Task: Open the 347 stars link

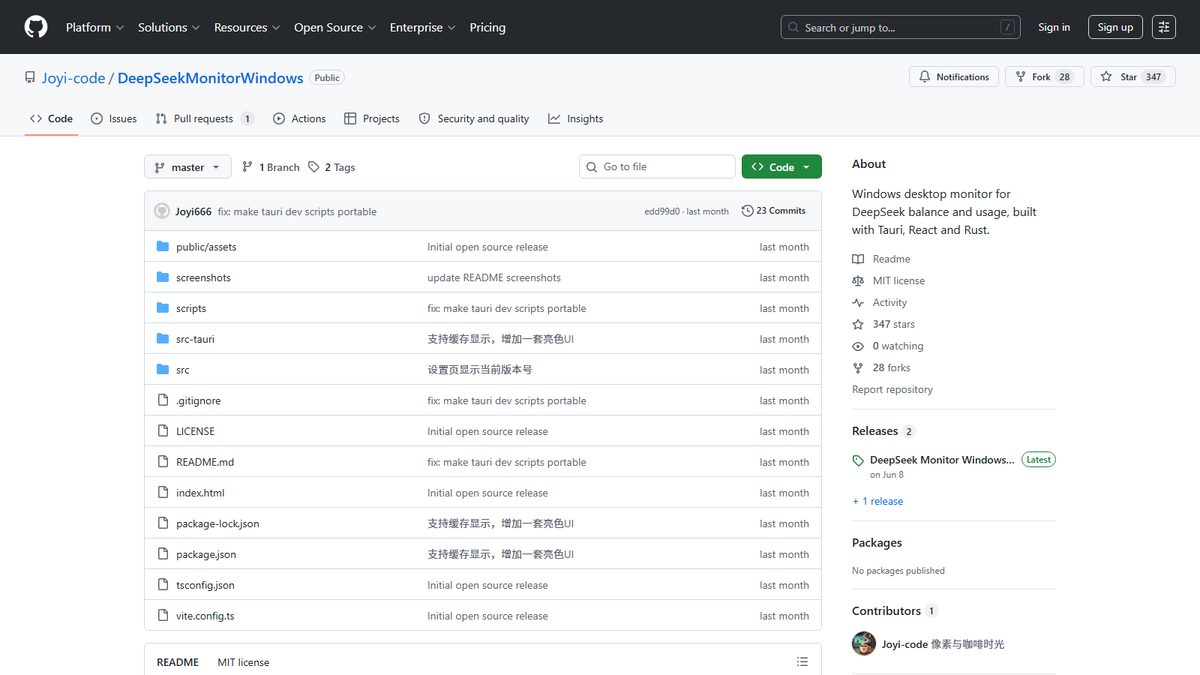Action: [883, 324]
